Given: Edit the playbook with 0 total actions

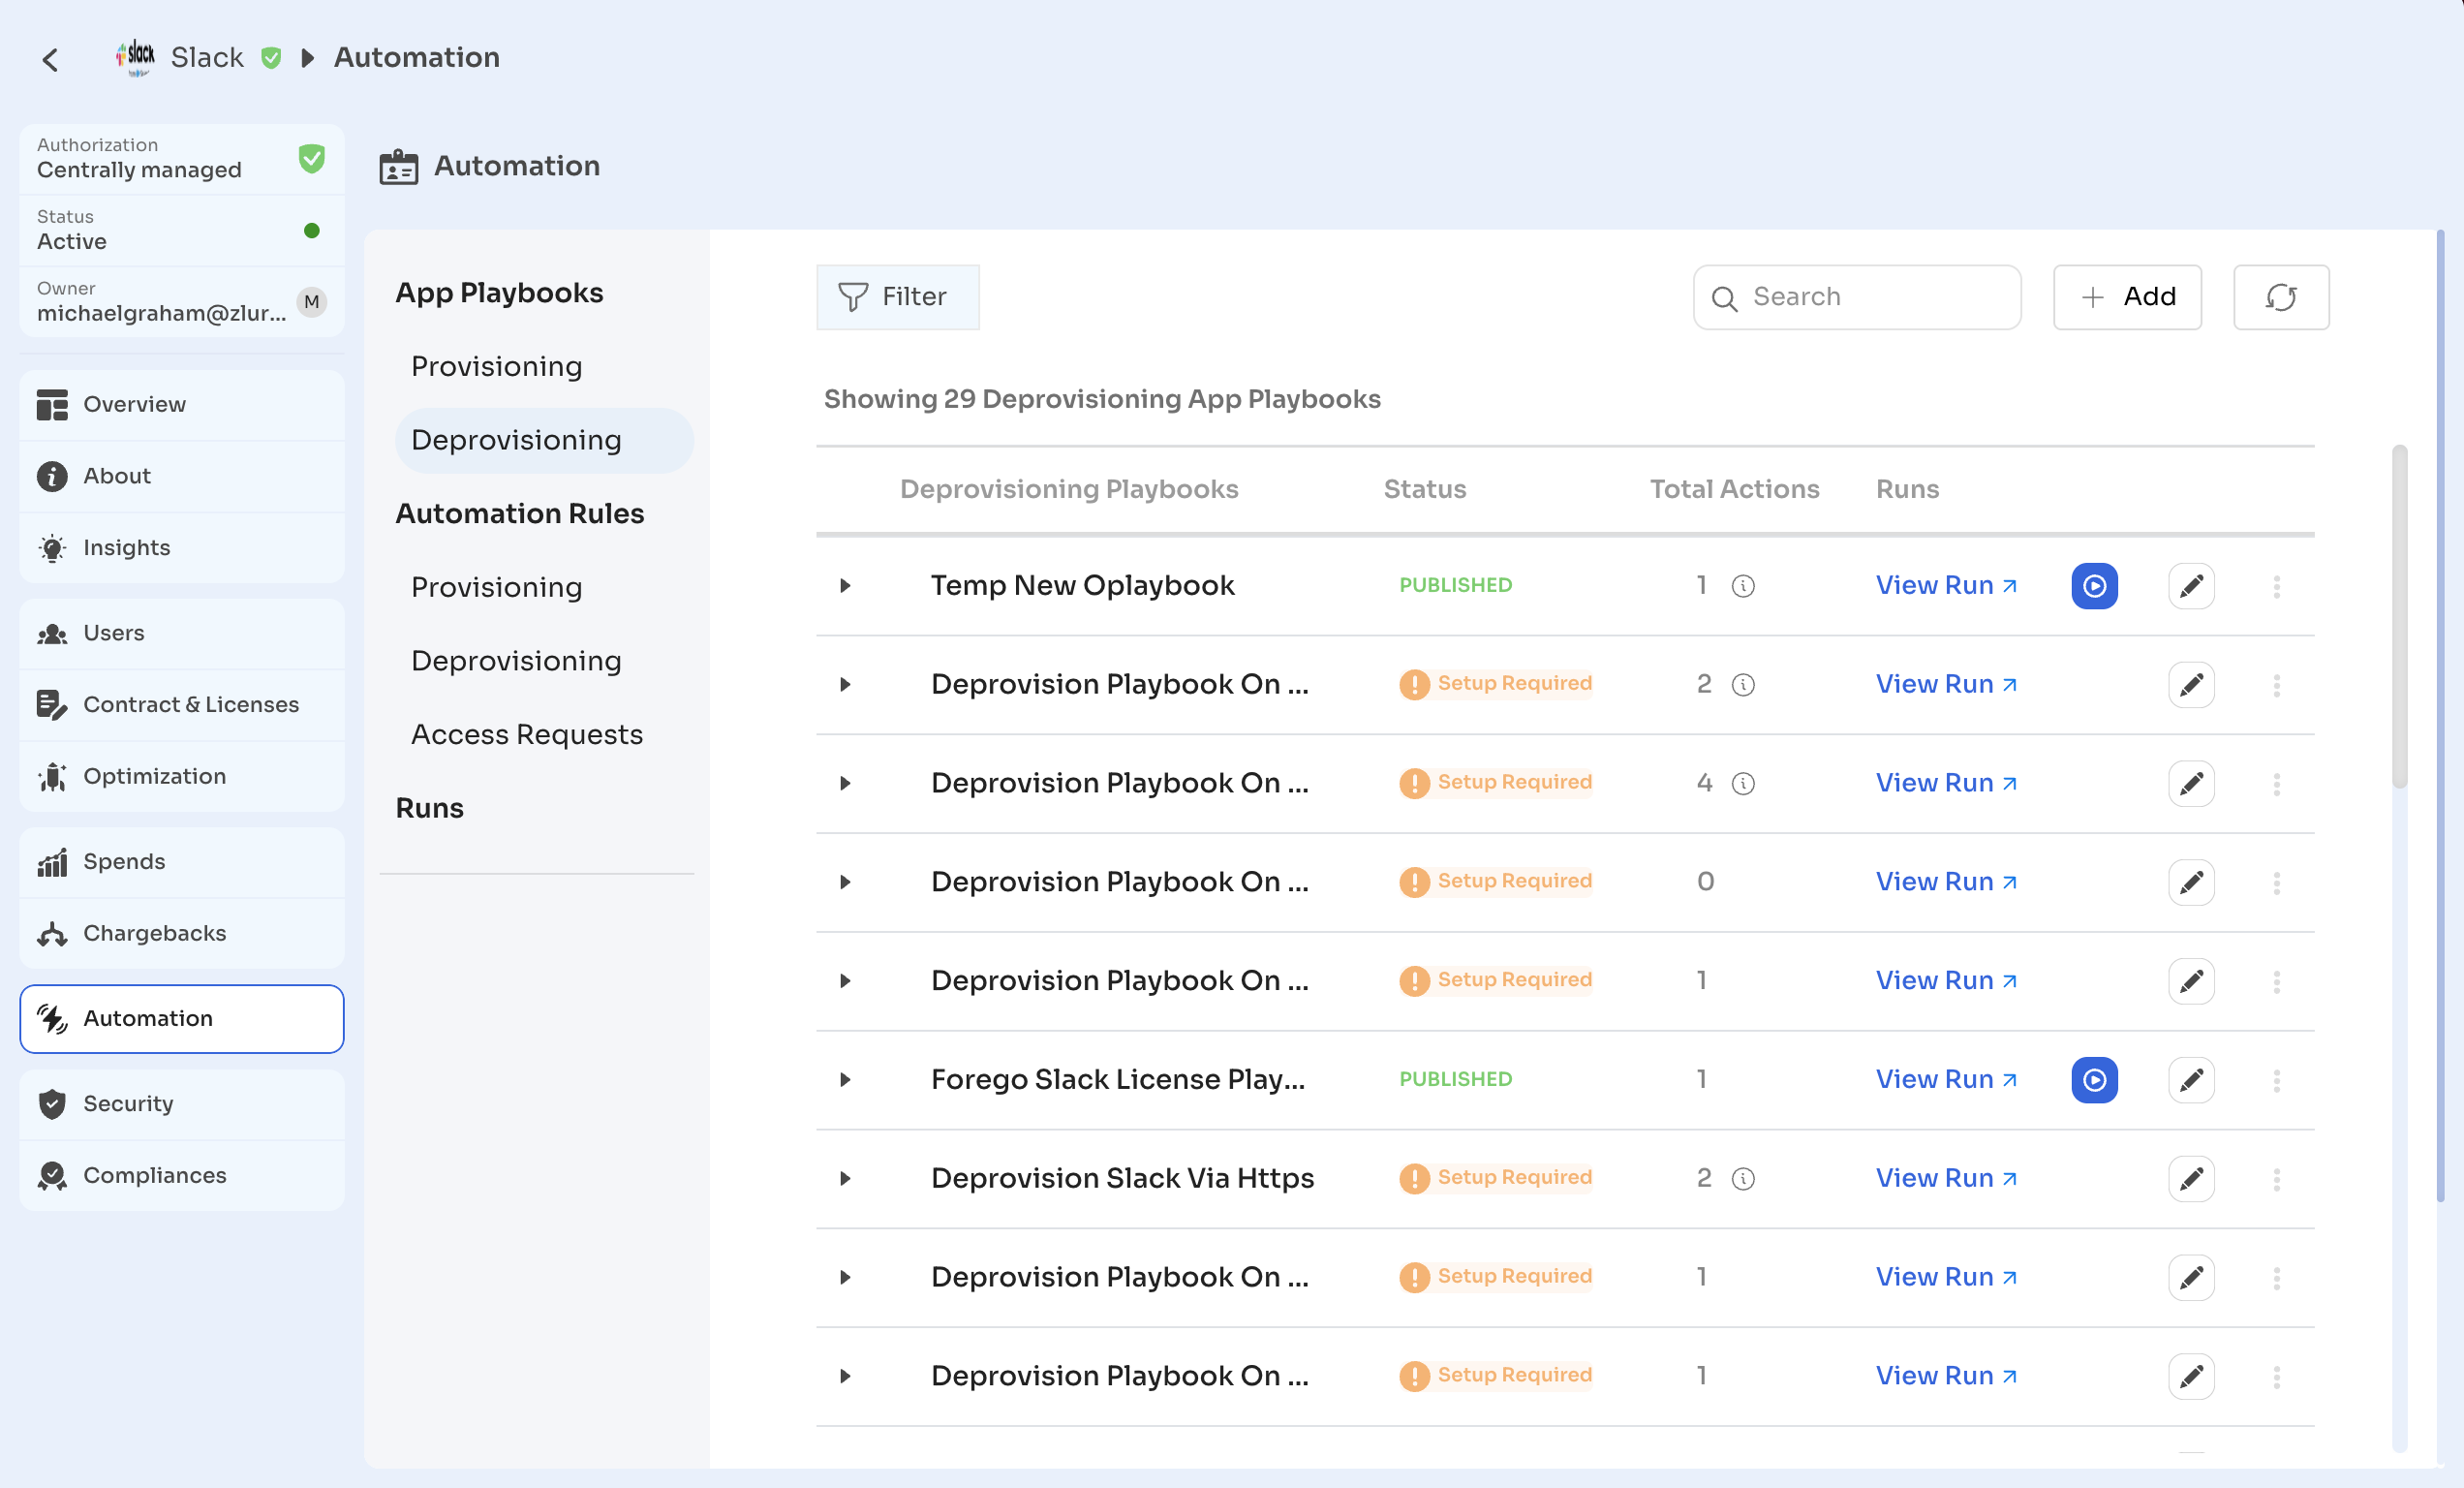Looking at the screenshot, I should [x=2191, y=883].
